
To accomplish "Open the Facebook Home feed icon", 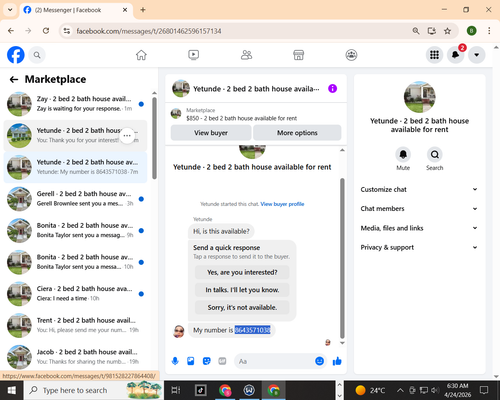I will click(x=141, y=55).
